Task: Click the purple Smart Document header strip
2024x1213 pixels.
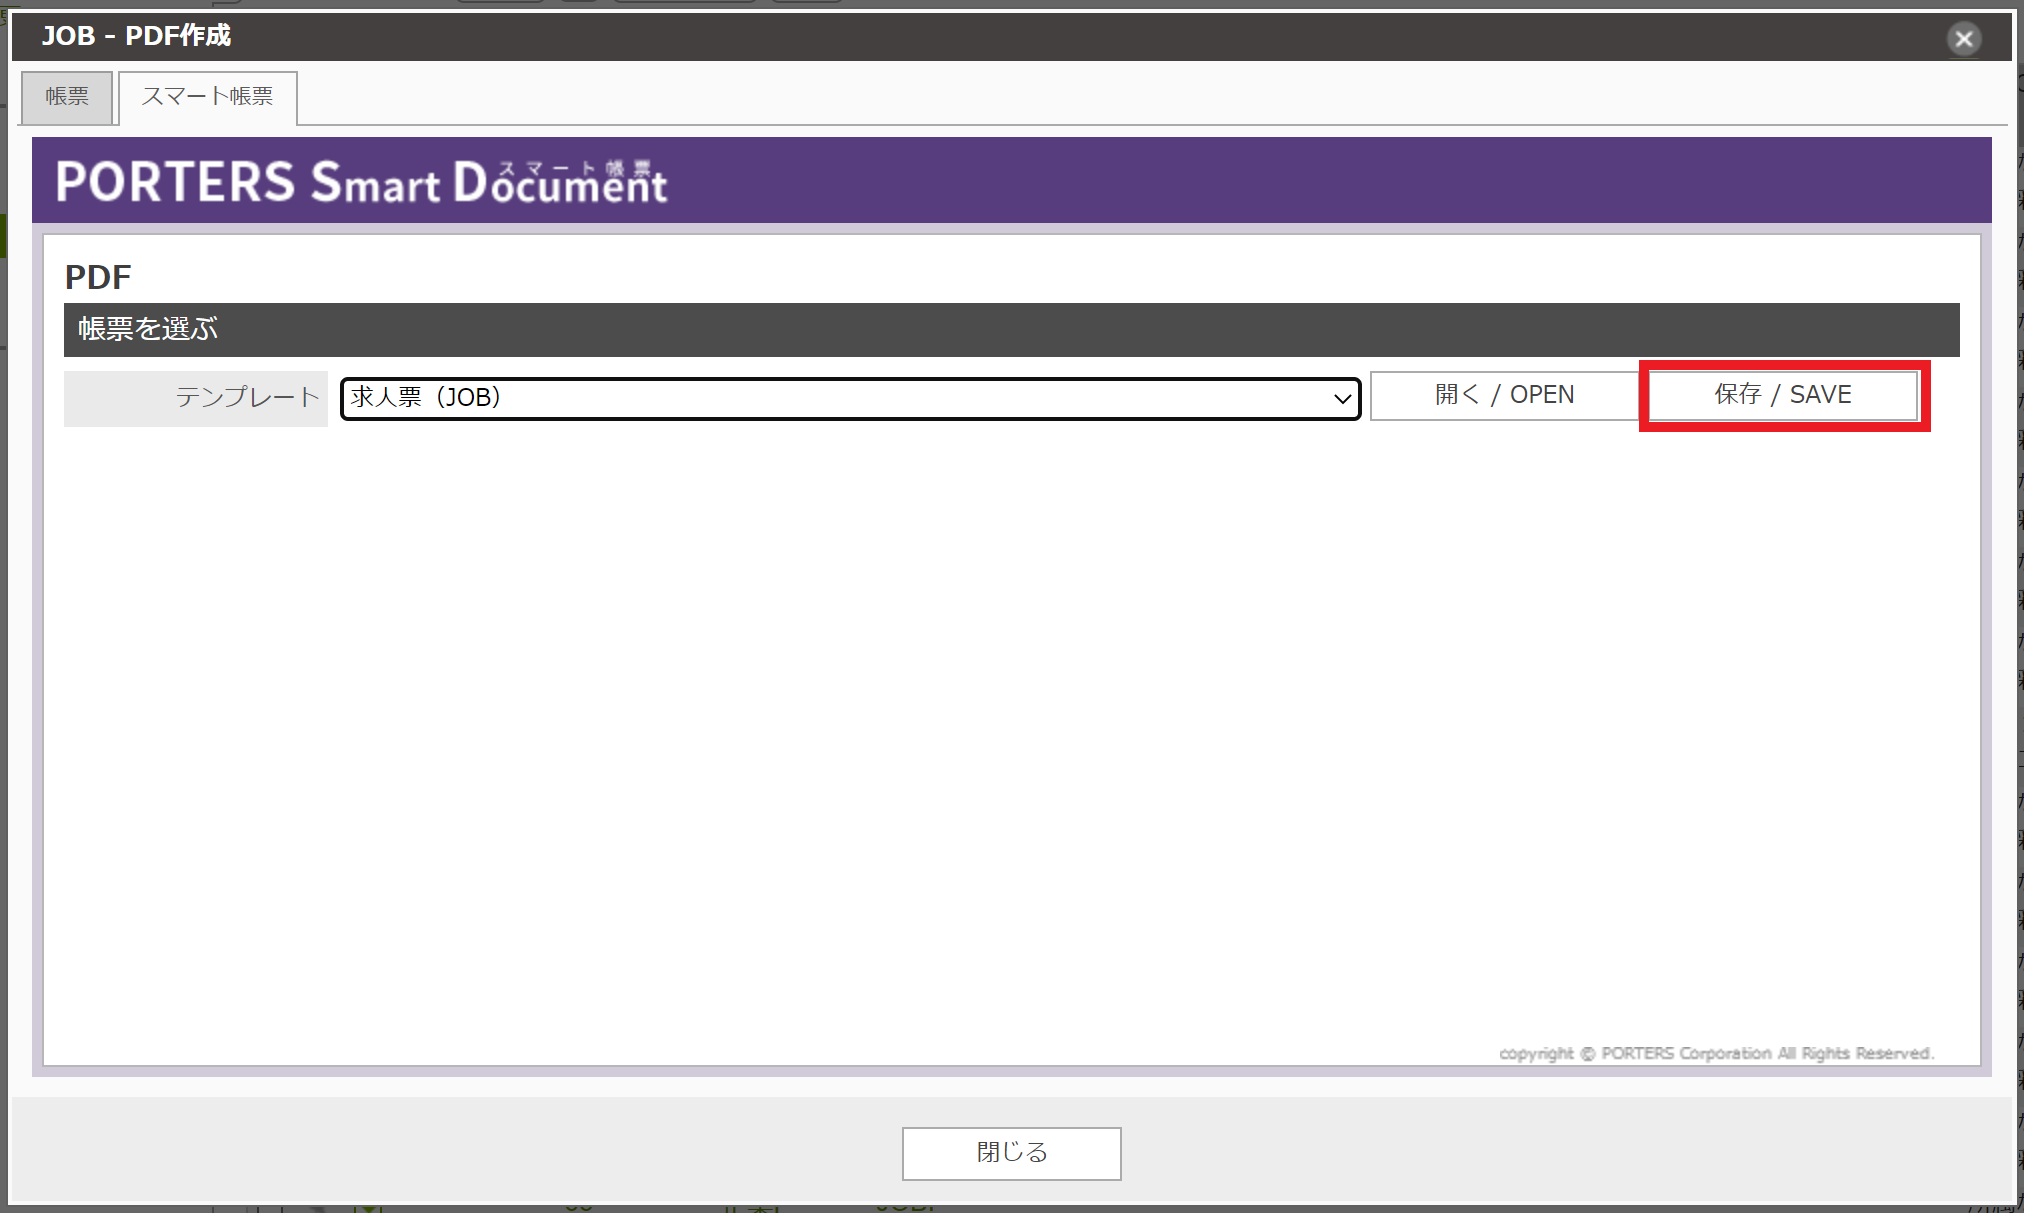Action: pos(1200,180)
